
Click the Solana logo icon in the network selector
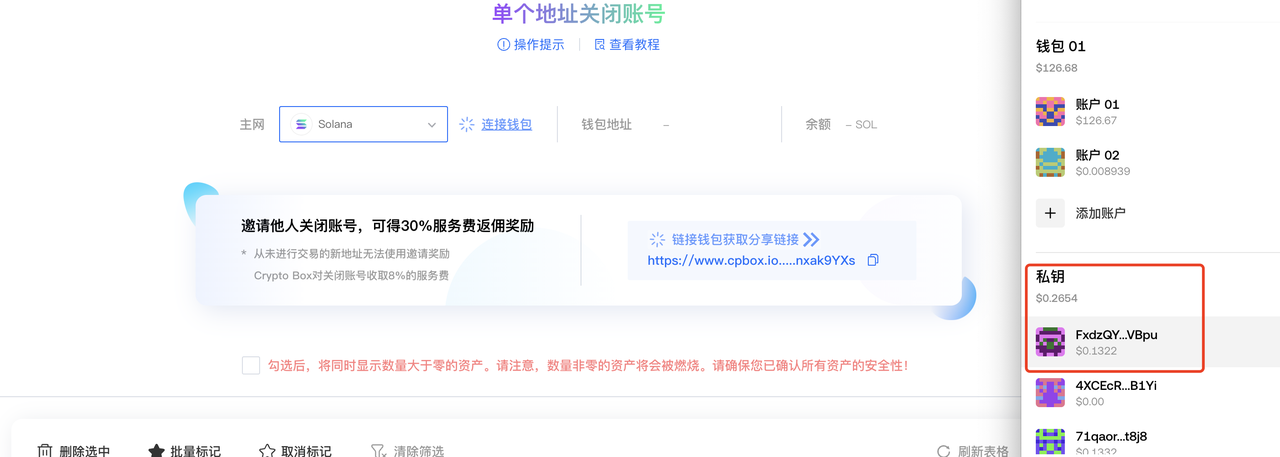click(302, 125)
